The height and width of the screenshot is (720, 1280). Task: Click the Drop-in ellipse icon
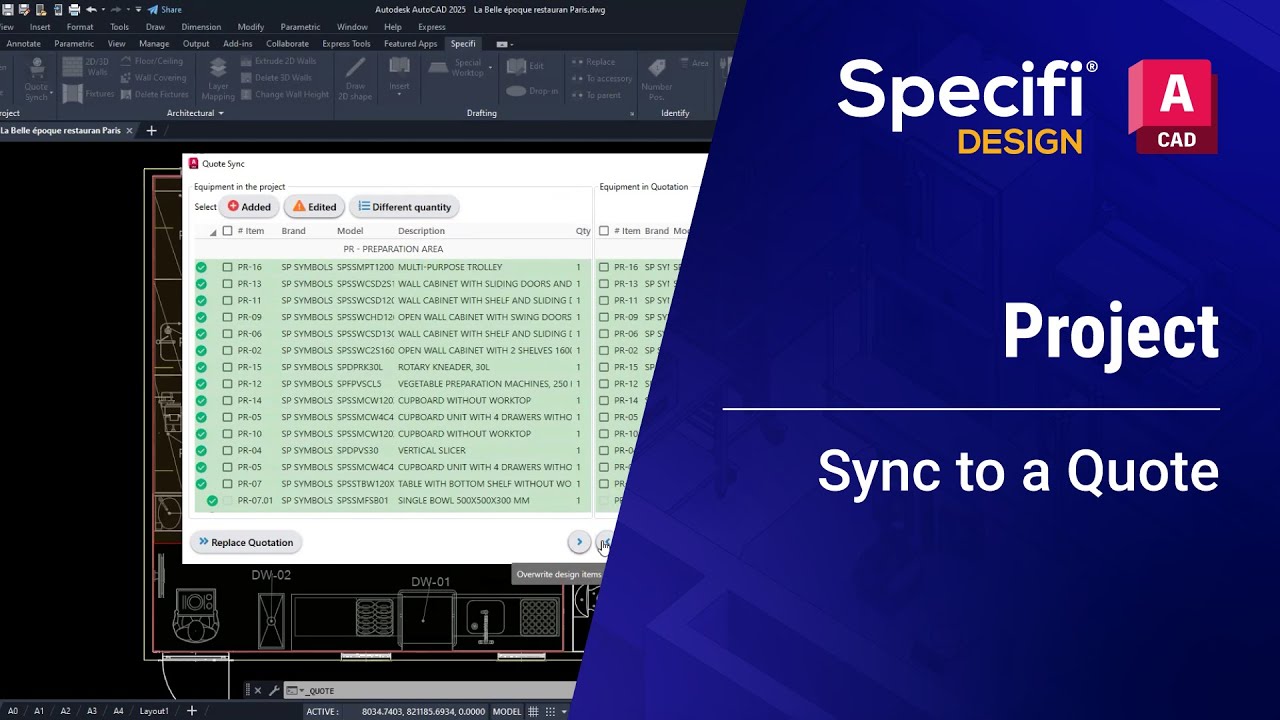click(x=516, y=91)
